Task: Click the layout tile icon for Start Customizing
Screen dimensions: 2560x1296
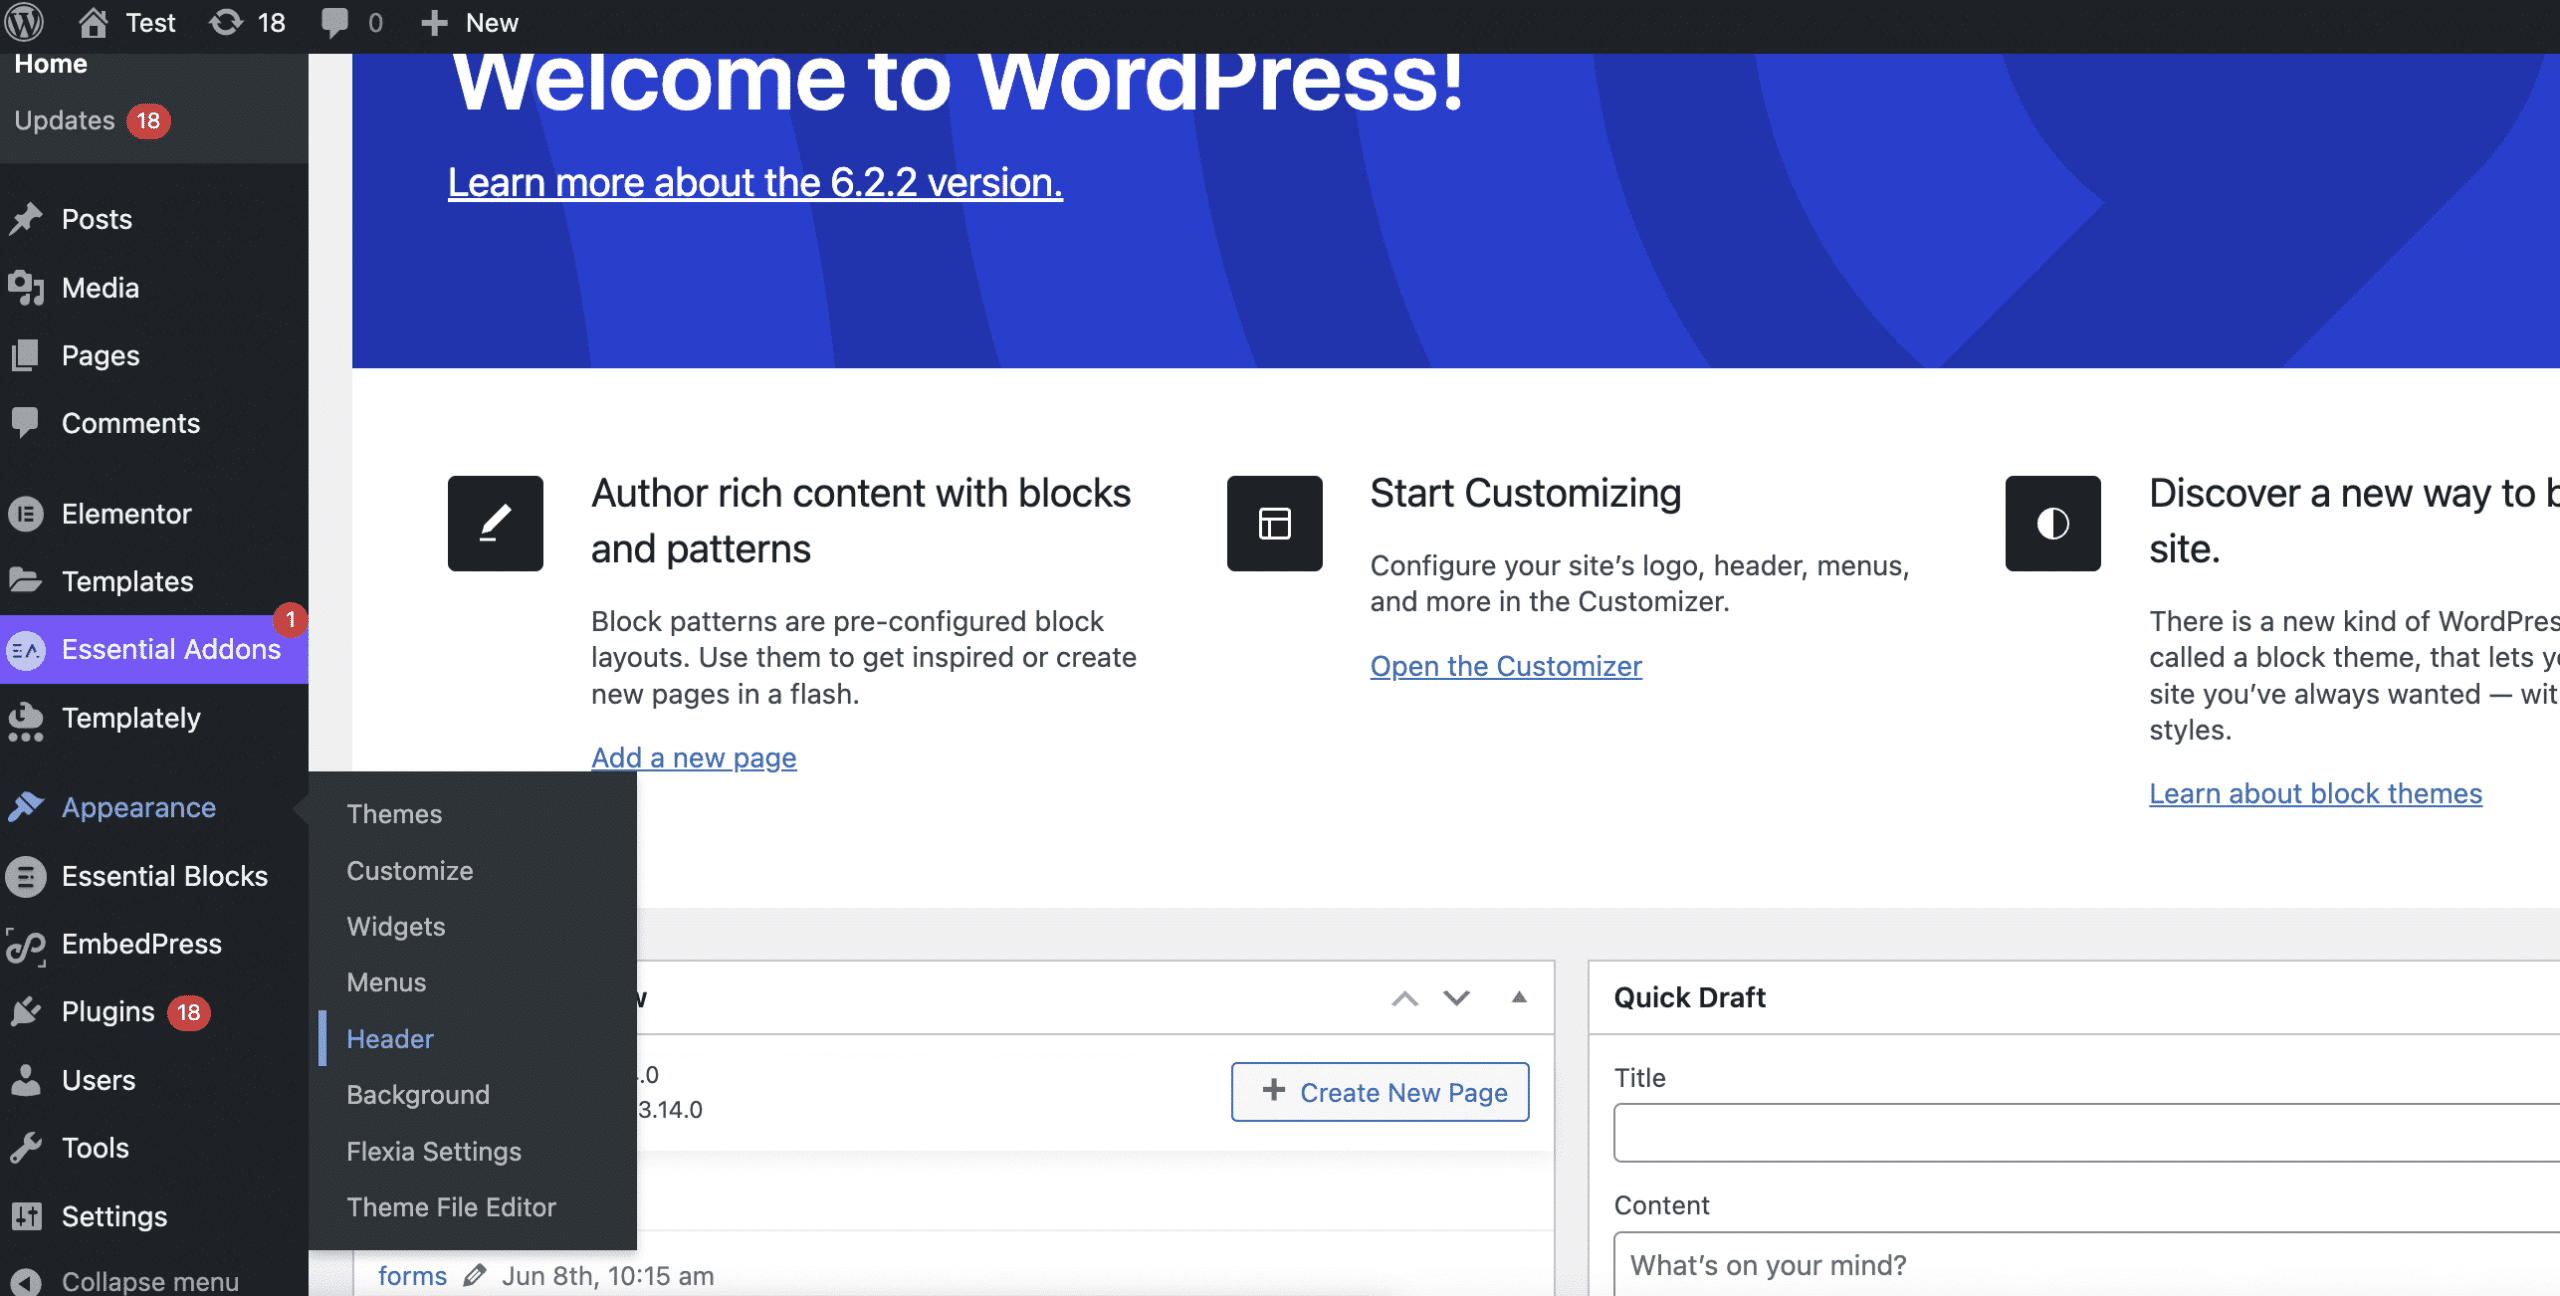Action: click(x=1274, y=523)
